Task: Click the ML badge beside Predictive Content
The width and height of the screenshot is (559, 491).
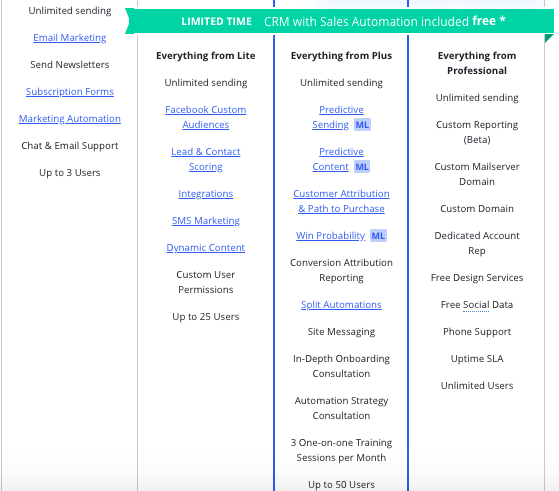Action: [362, 167]
